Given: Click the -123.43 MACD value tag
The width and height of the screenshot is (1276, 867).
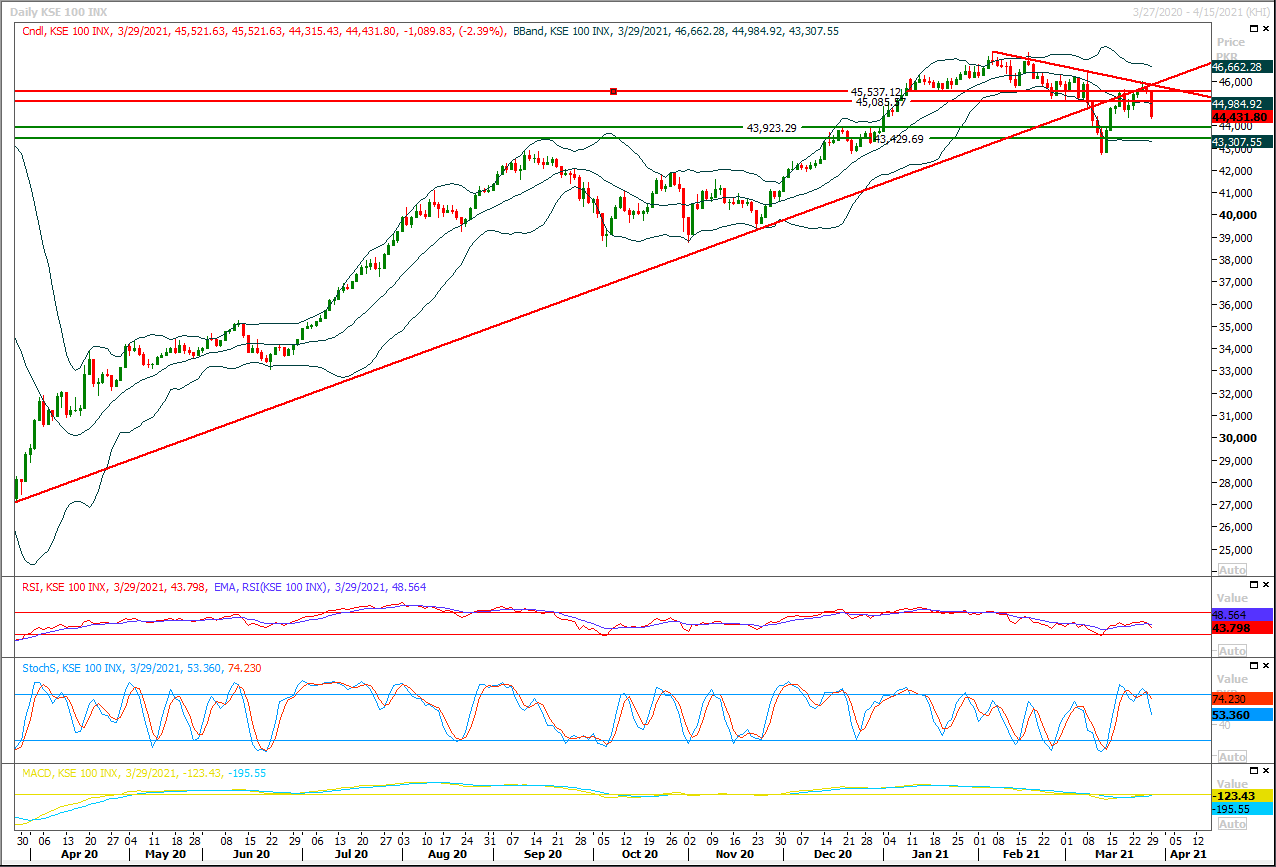Looking at the screenshot, I should point(1240,795).
